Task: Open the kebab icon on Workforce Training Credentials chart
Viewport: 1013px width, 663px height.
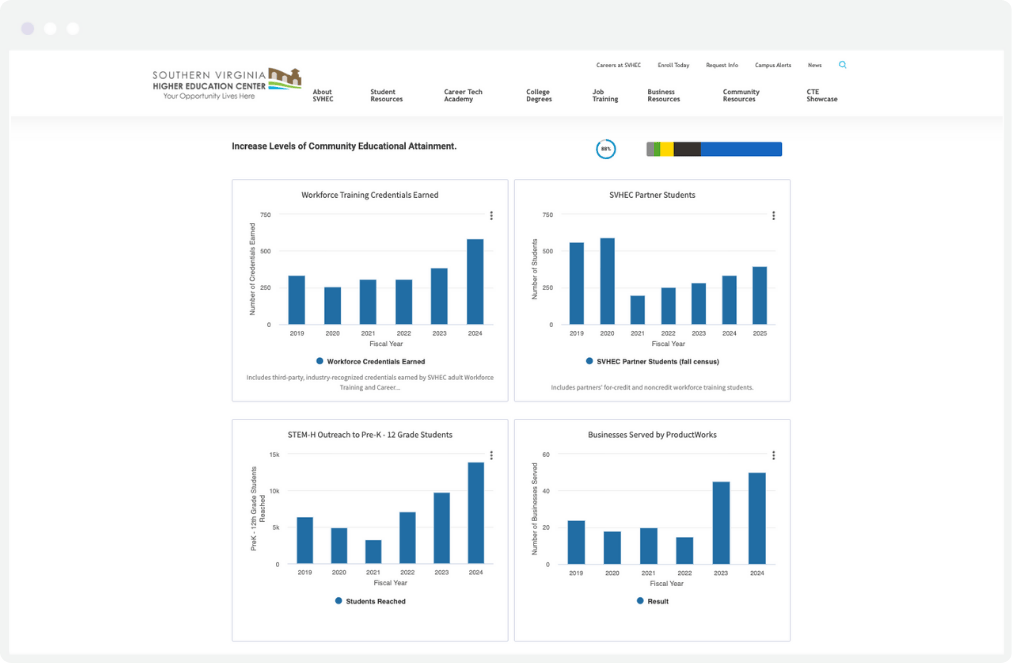Action: coord(492,214)
